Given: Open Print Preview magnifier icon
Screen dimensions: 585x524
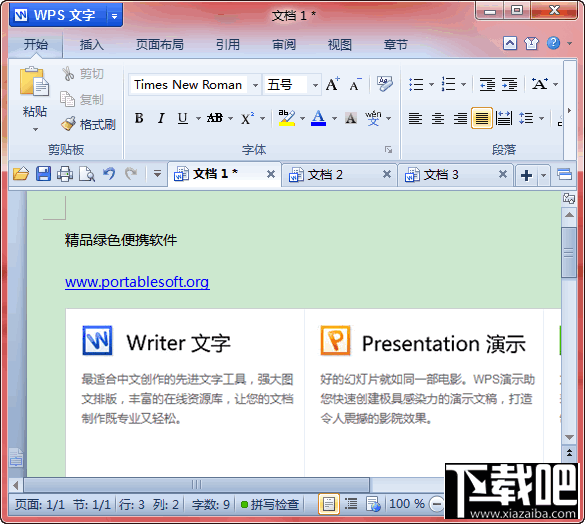Looking at the screenshot, I should [x=87, y=174].
